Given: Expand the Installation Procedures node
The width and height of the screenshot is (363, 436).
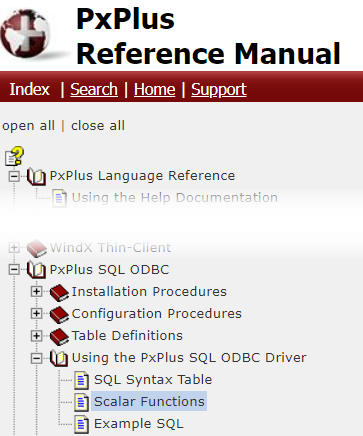Looking at the screenshot, I should pyautogui.click(x=36, y=292).
